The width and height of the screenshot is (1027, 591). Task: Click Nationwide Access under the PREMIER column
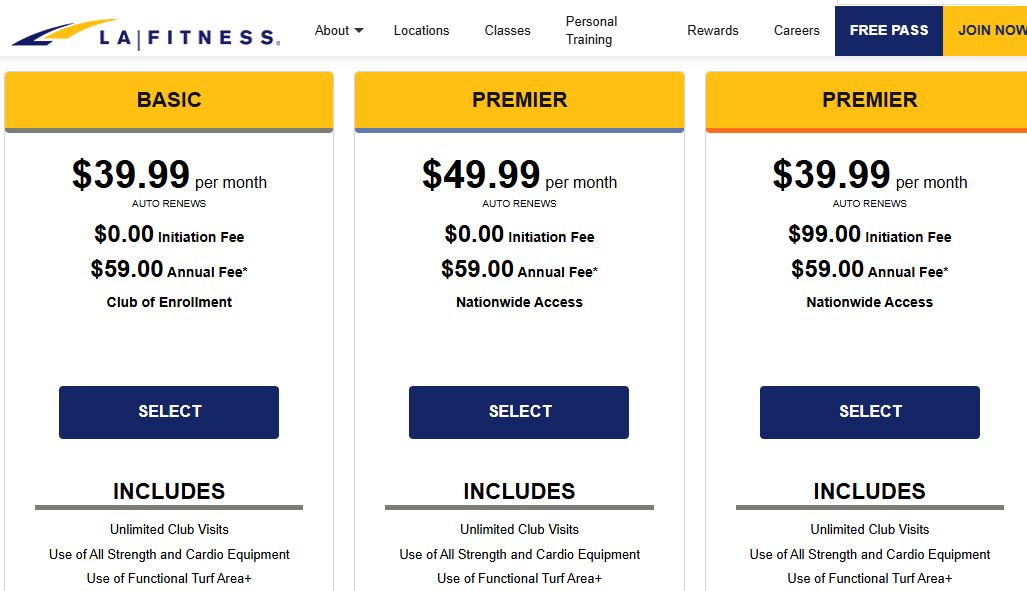[519, 301]
